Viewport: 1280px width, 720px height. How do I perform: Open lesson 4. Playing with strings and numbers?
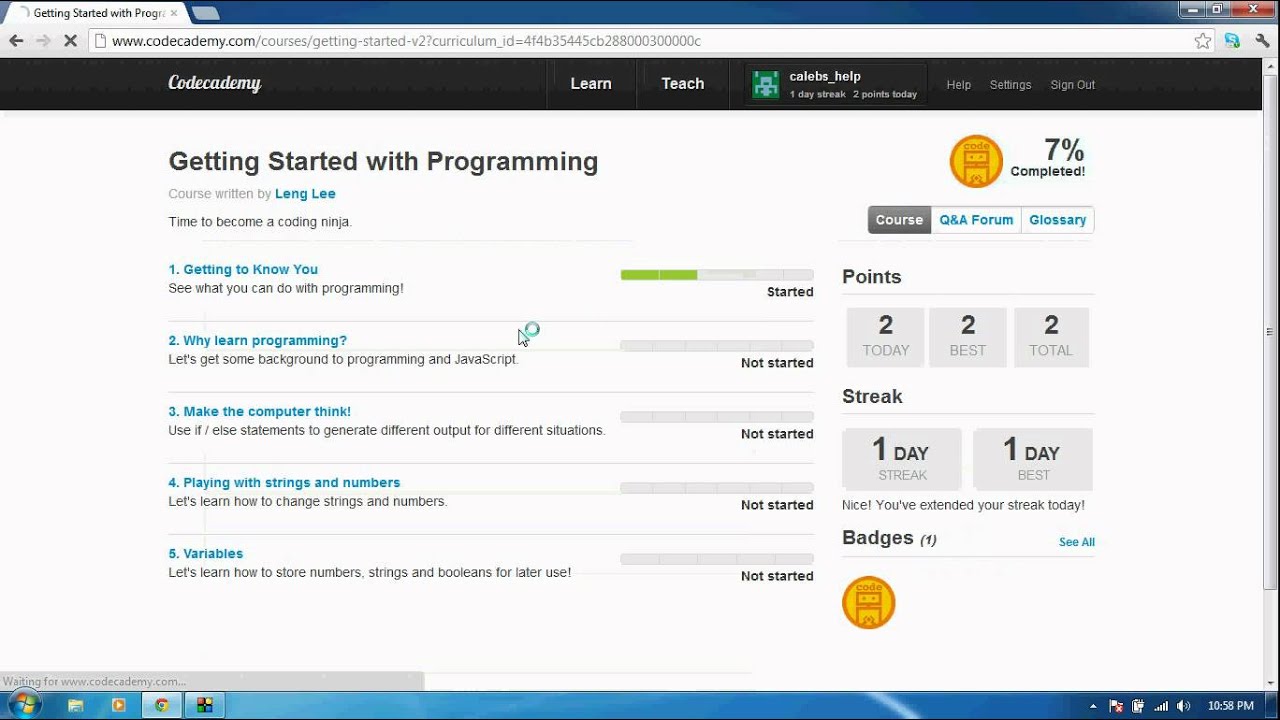pyautogui.click(x=284, y=482)
